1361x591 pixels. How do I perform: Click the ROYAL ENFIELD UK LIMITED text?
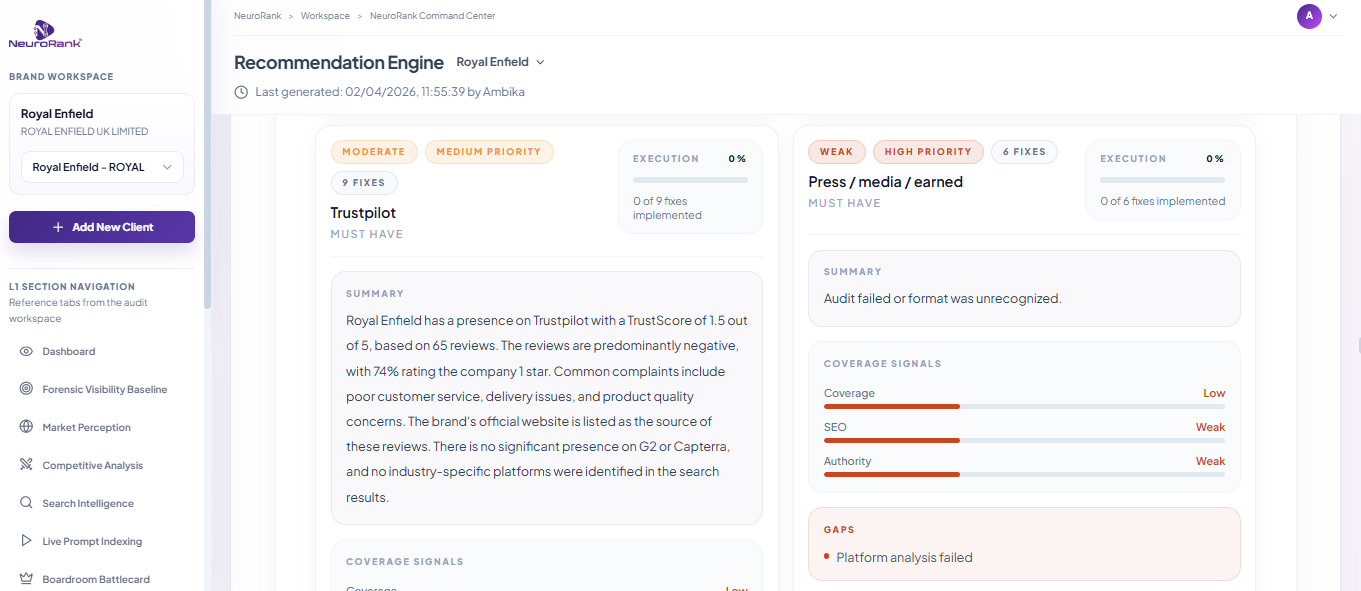click(x=85, y=132)
